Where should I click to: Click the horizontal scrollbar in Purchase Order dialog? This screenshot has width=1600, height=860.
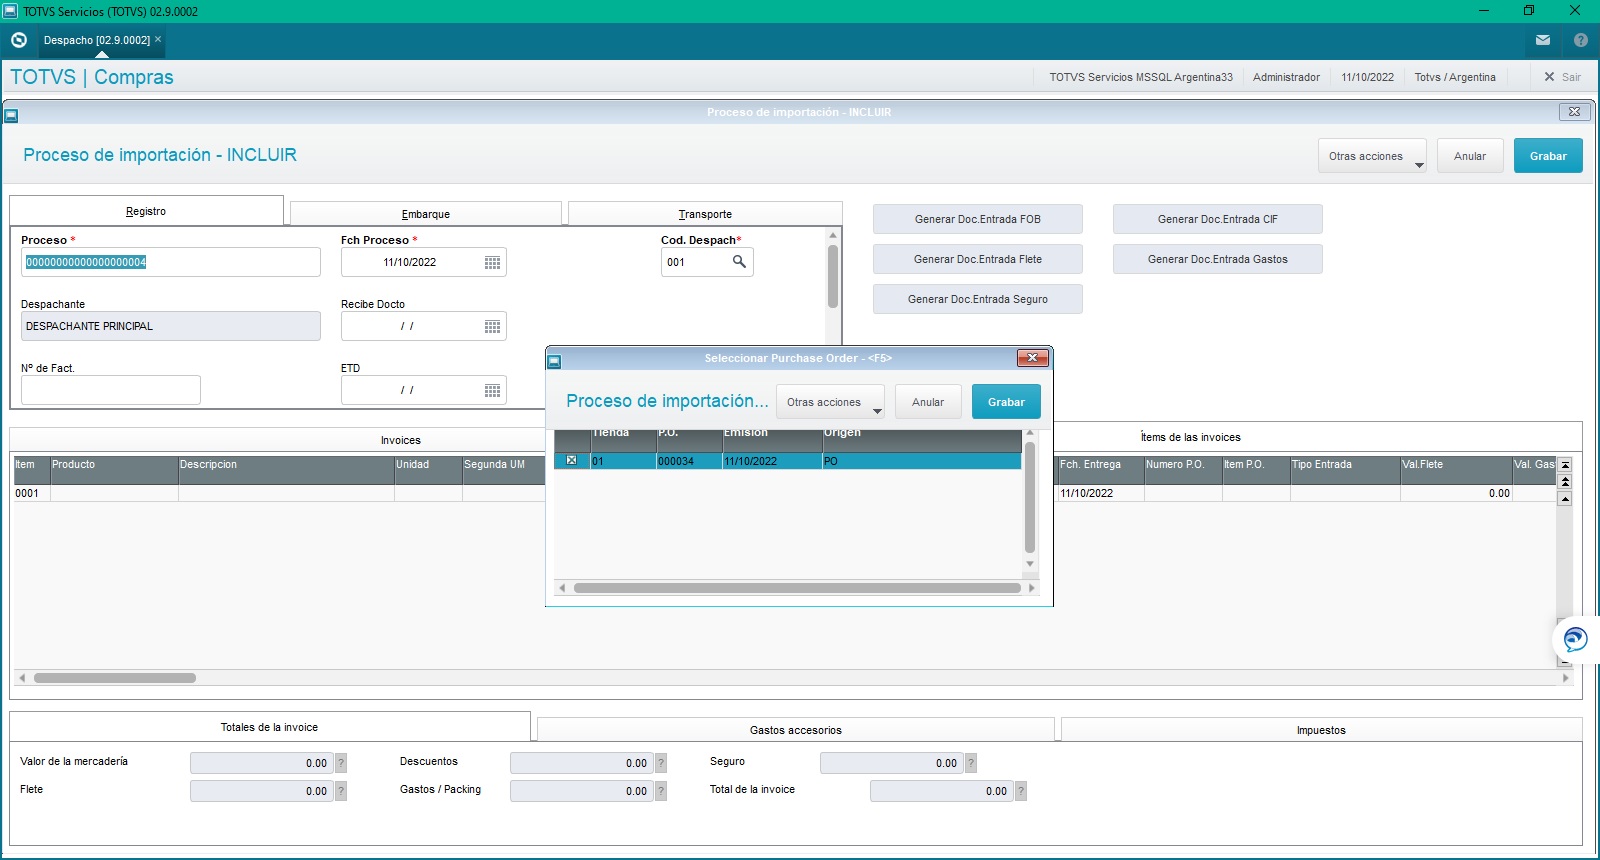tap(797, 588)
